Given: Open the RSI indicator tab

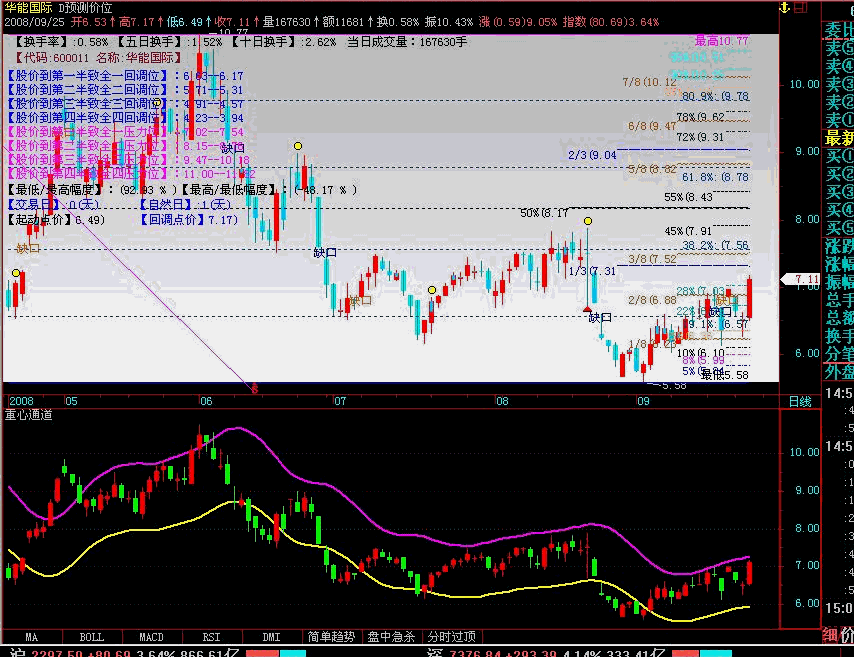Looking at the screenshot, I should click(x=211, y=637).
